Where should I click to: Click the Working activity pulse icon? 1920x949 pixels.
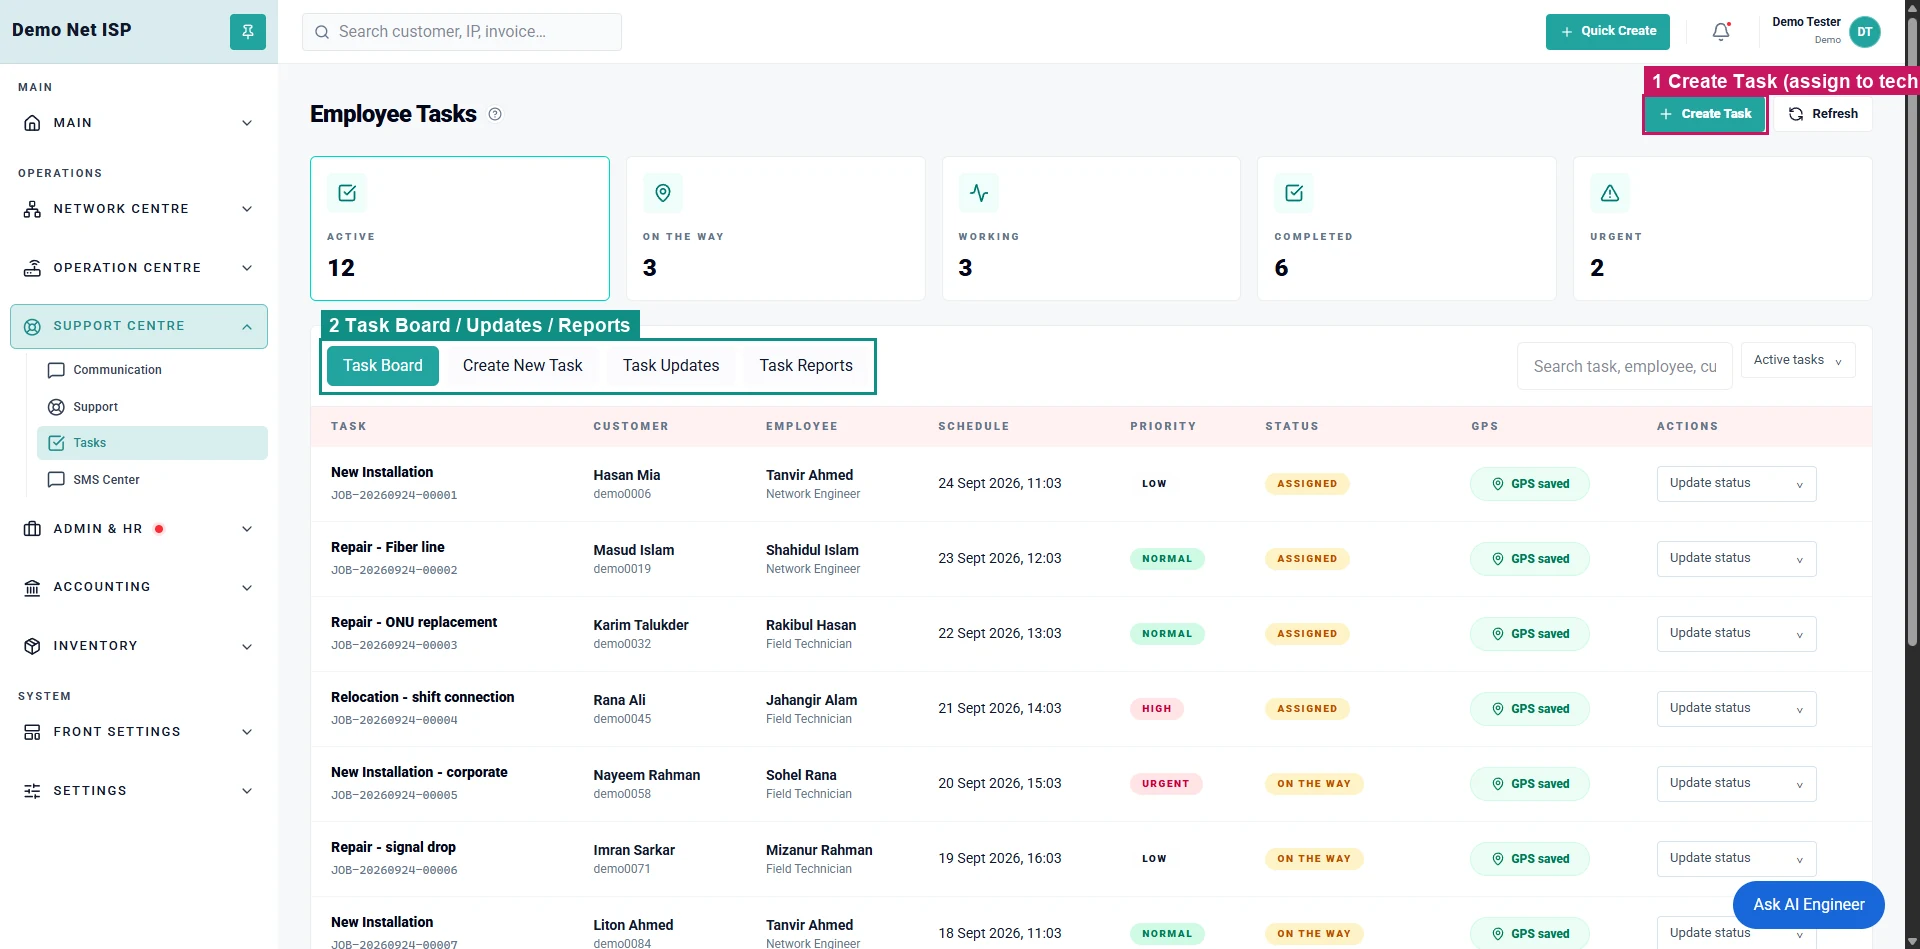point(979,193)
